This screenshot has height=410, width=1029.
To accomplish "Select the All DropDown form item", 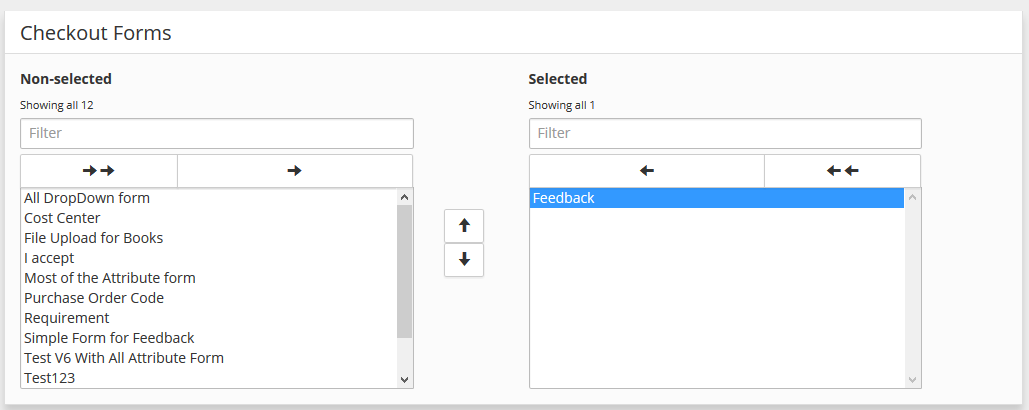I will point(87,198).
